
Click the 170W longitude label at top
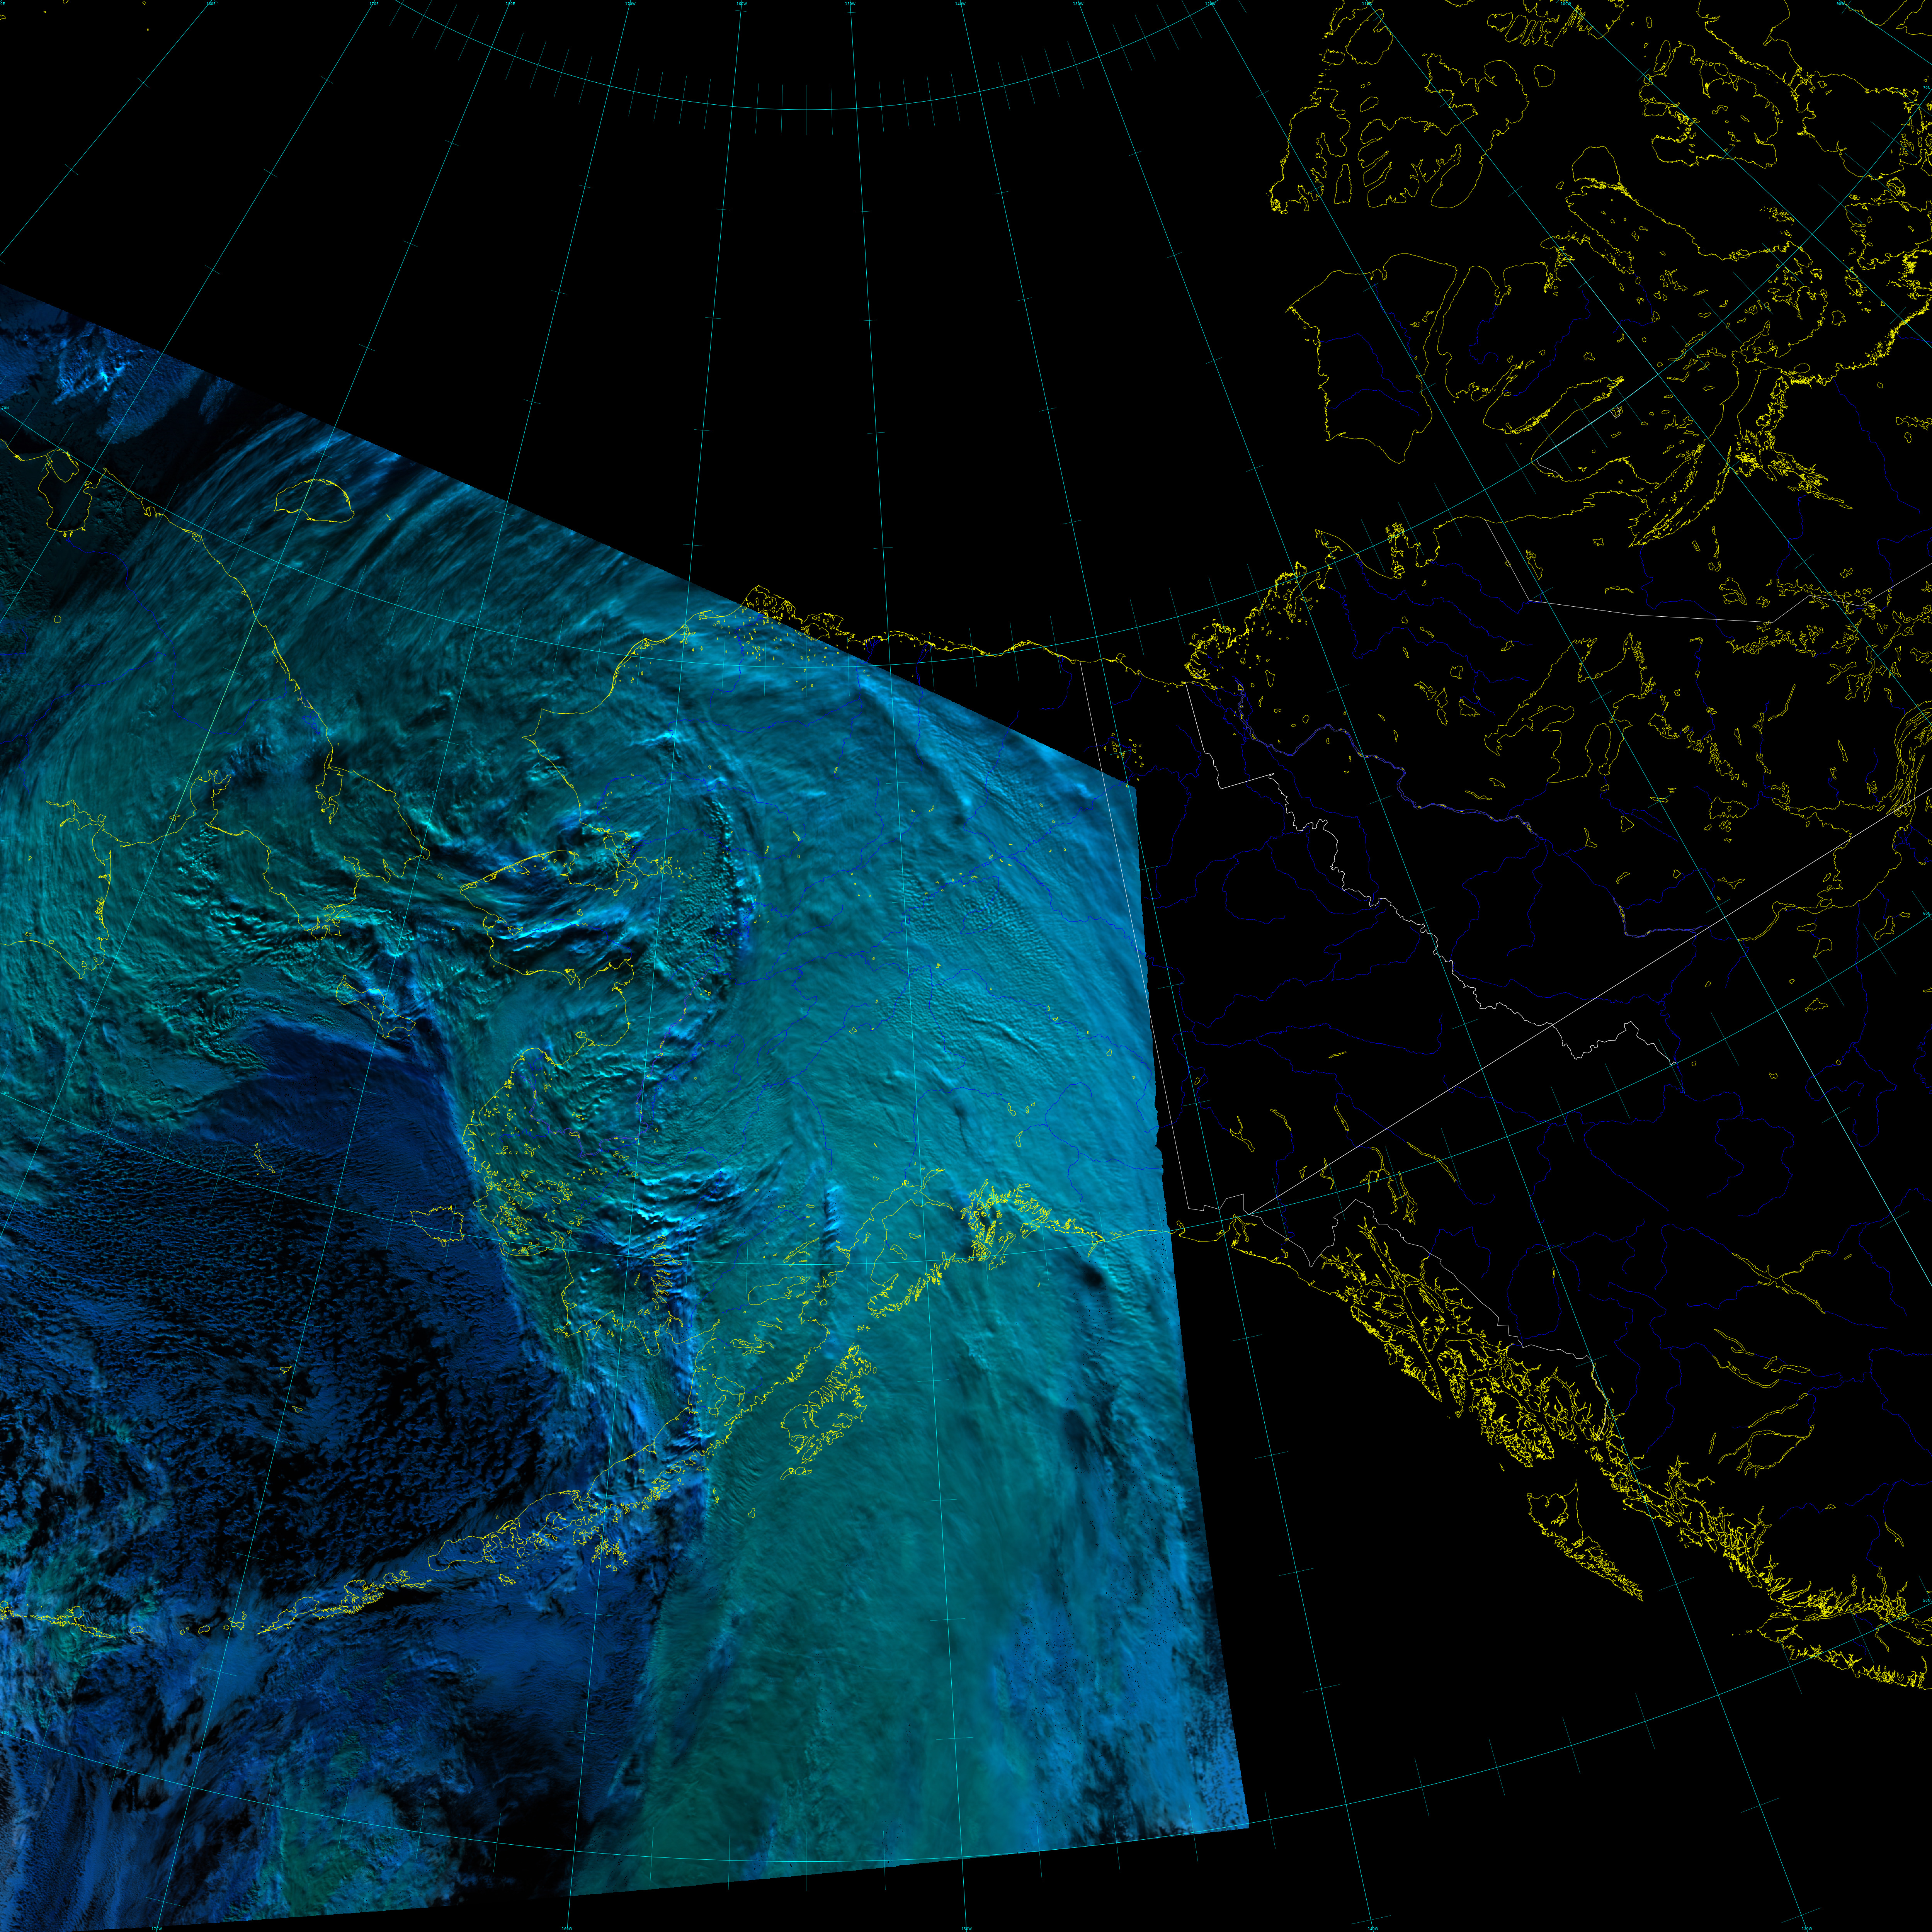click(x=631, y=4)
